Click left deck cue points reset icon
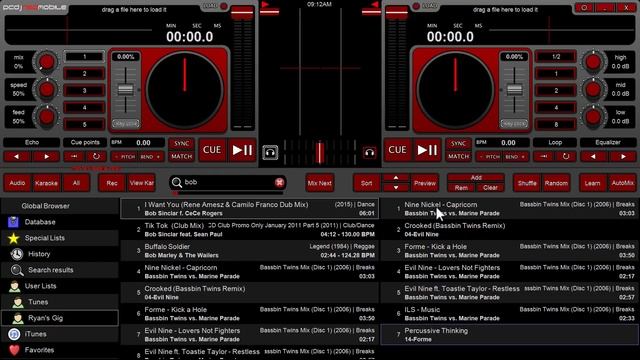The height and width of the screenshot is (360, 640). [x=96, y=156]
